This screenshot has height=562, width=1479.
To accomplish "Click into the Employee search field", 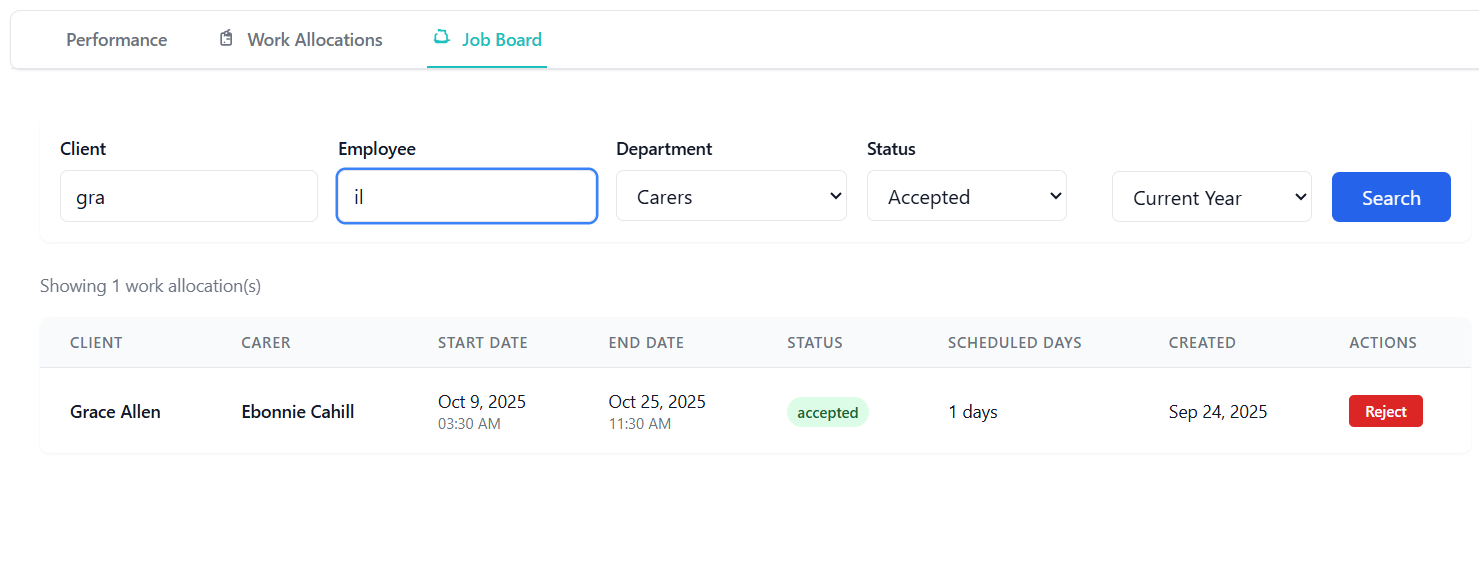I will (467, 196).
